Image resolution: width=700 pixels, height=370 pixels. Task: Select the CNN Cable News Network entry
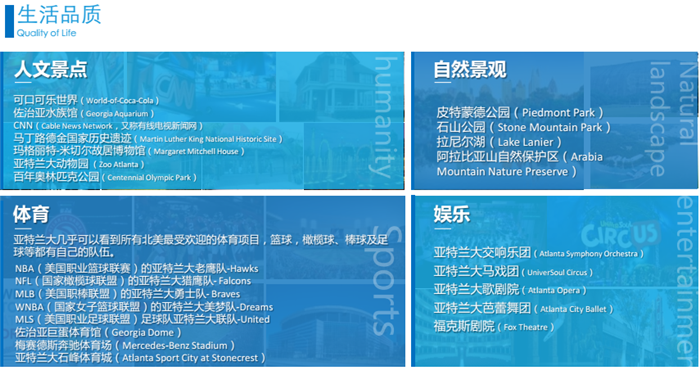108,126
